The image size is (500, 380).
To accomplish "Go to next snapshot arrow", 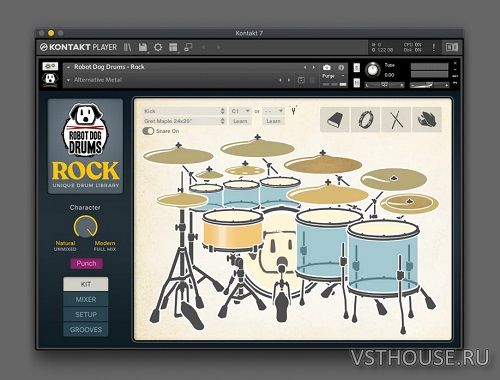I will tap(289, 80).
